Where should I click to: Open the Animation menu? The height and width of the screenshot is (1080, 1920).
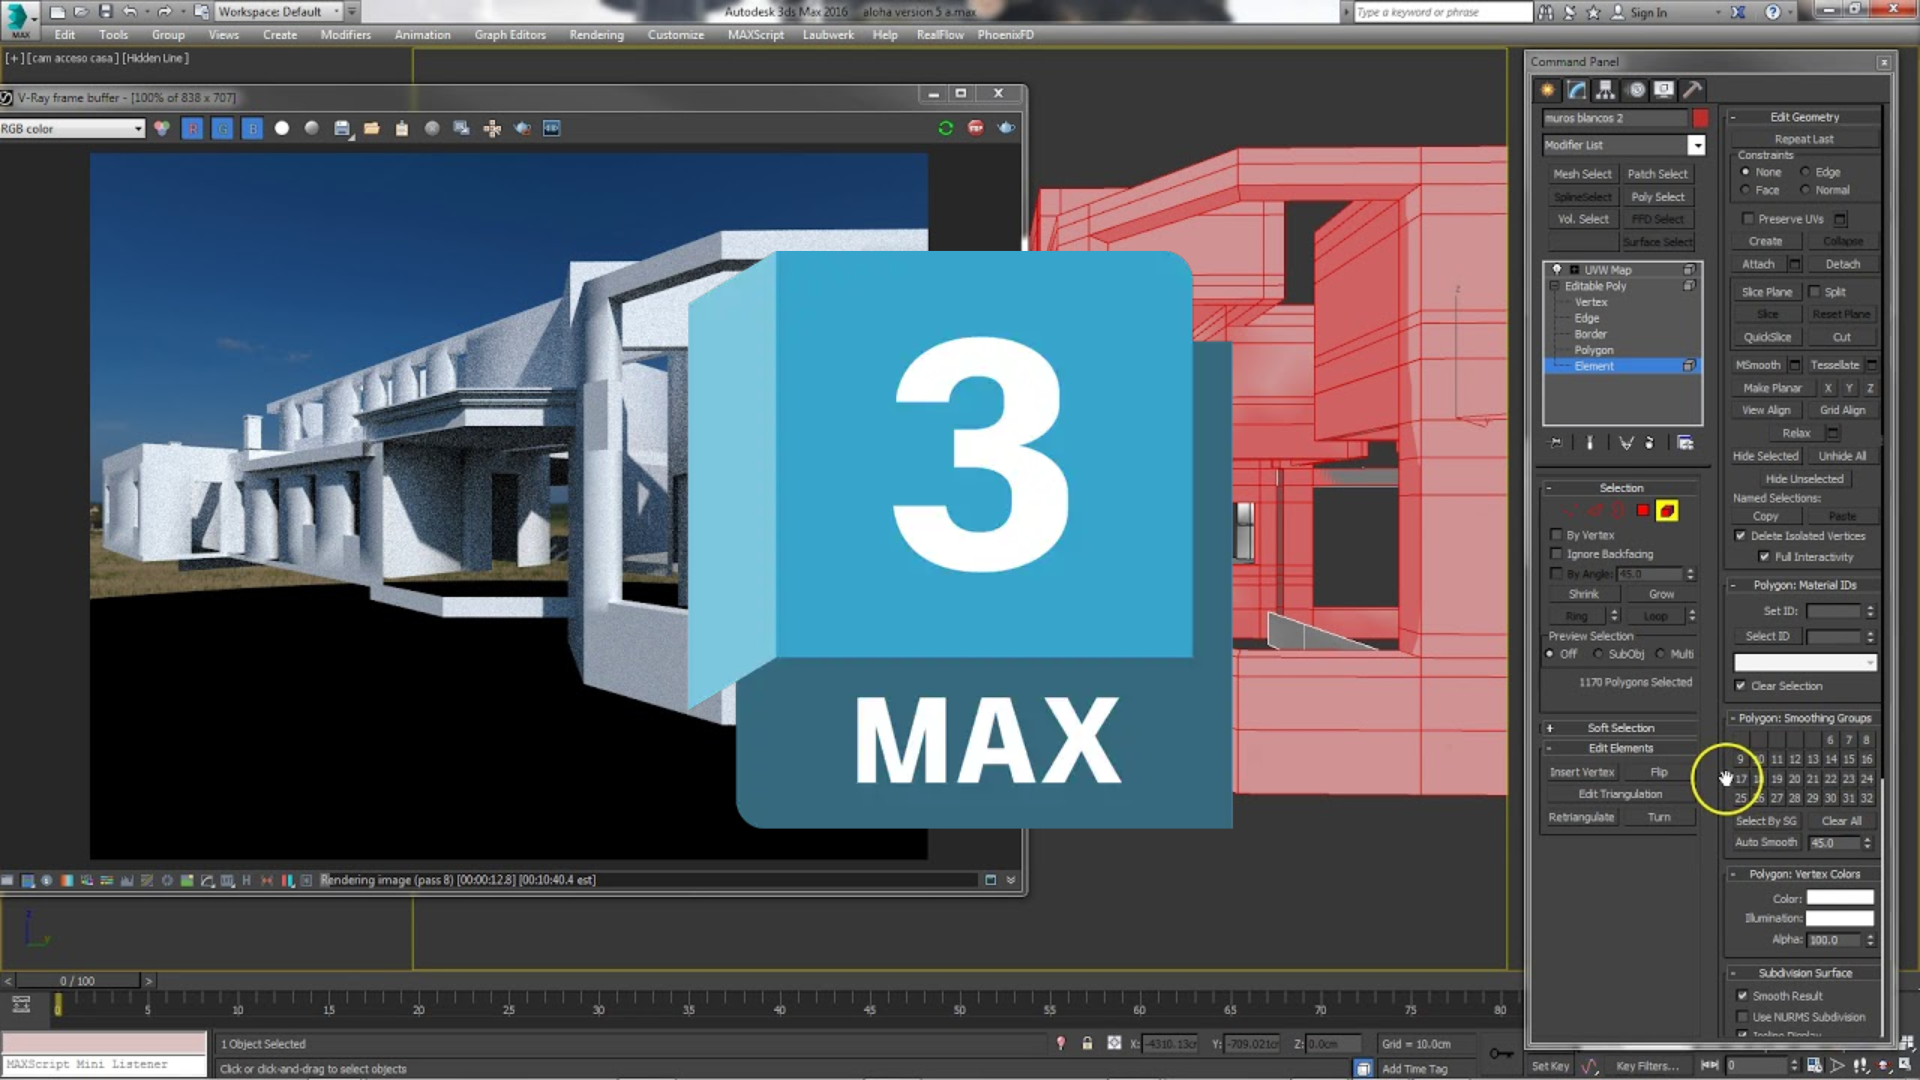(422, 35)
